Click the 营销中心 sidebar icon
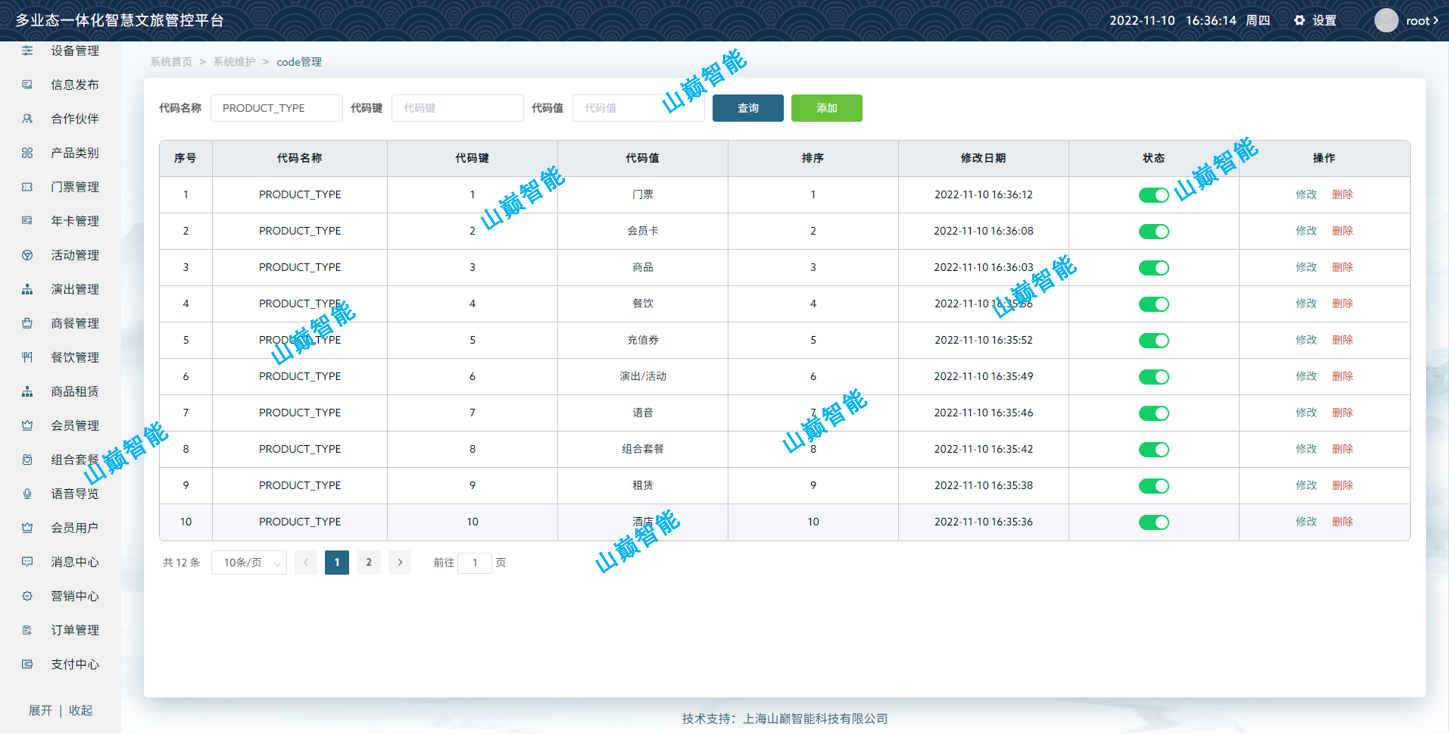 click(x=27, y=596)
